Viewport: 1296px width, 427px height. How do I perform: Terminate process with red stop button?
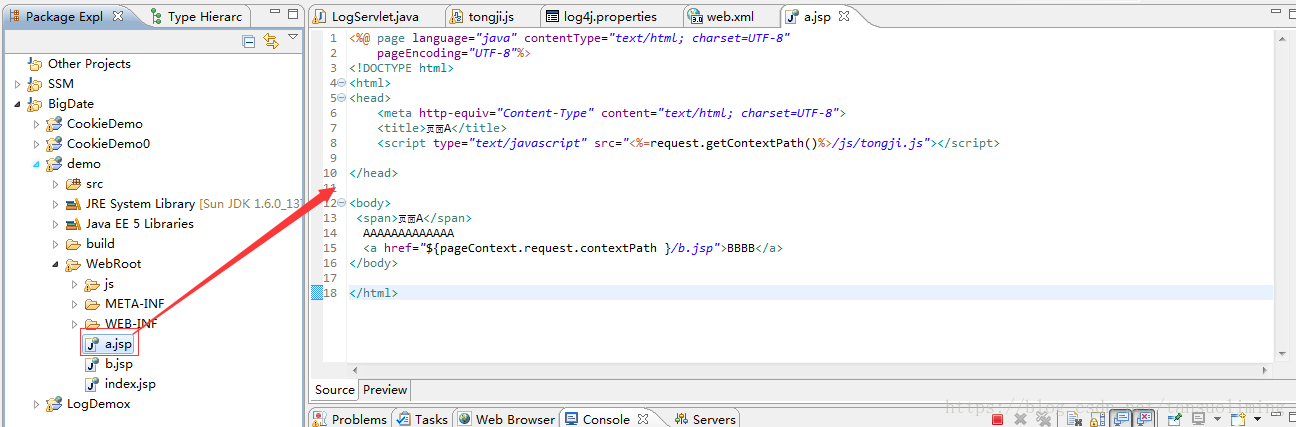coord(997,419)
